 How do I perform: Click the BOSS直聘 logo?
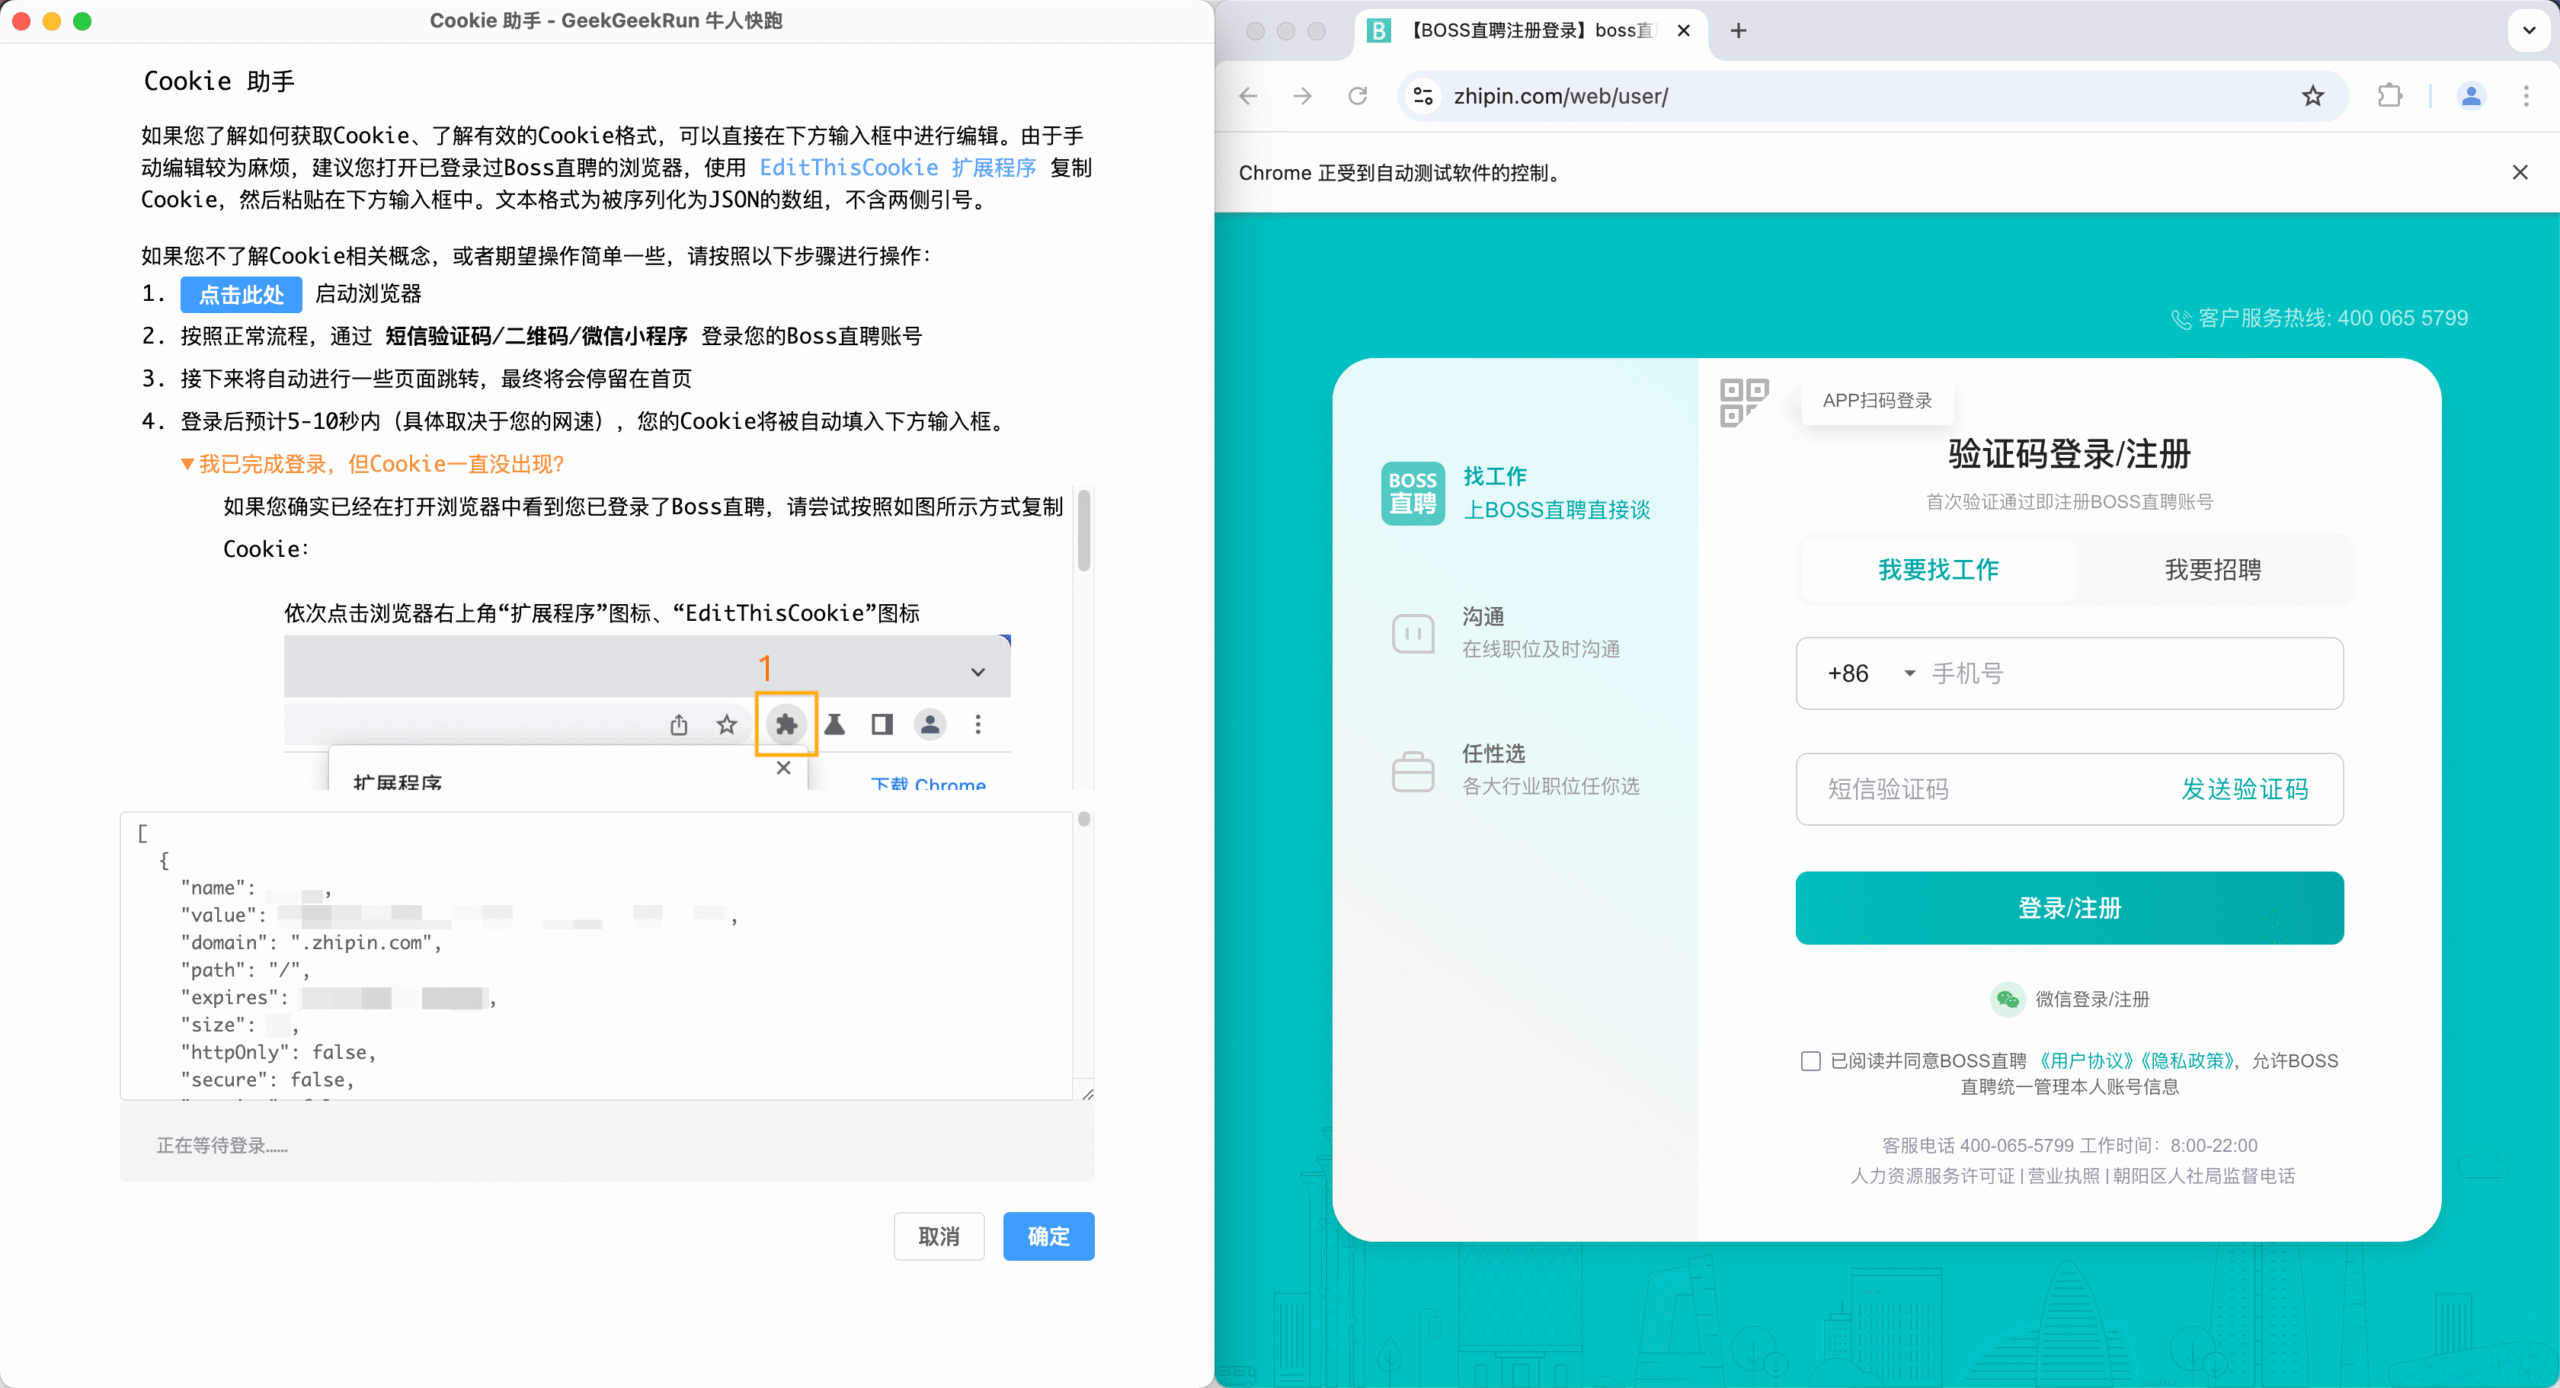(x=1412, y=492)
